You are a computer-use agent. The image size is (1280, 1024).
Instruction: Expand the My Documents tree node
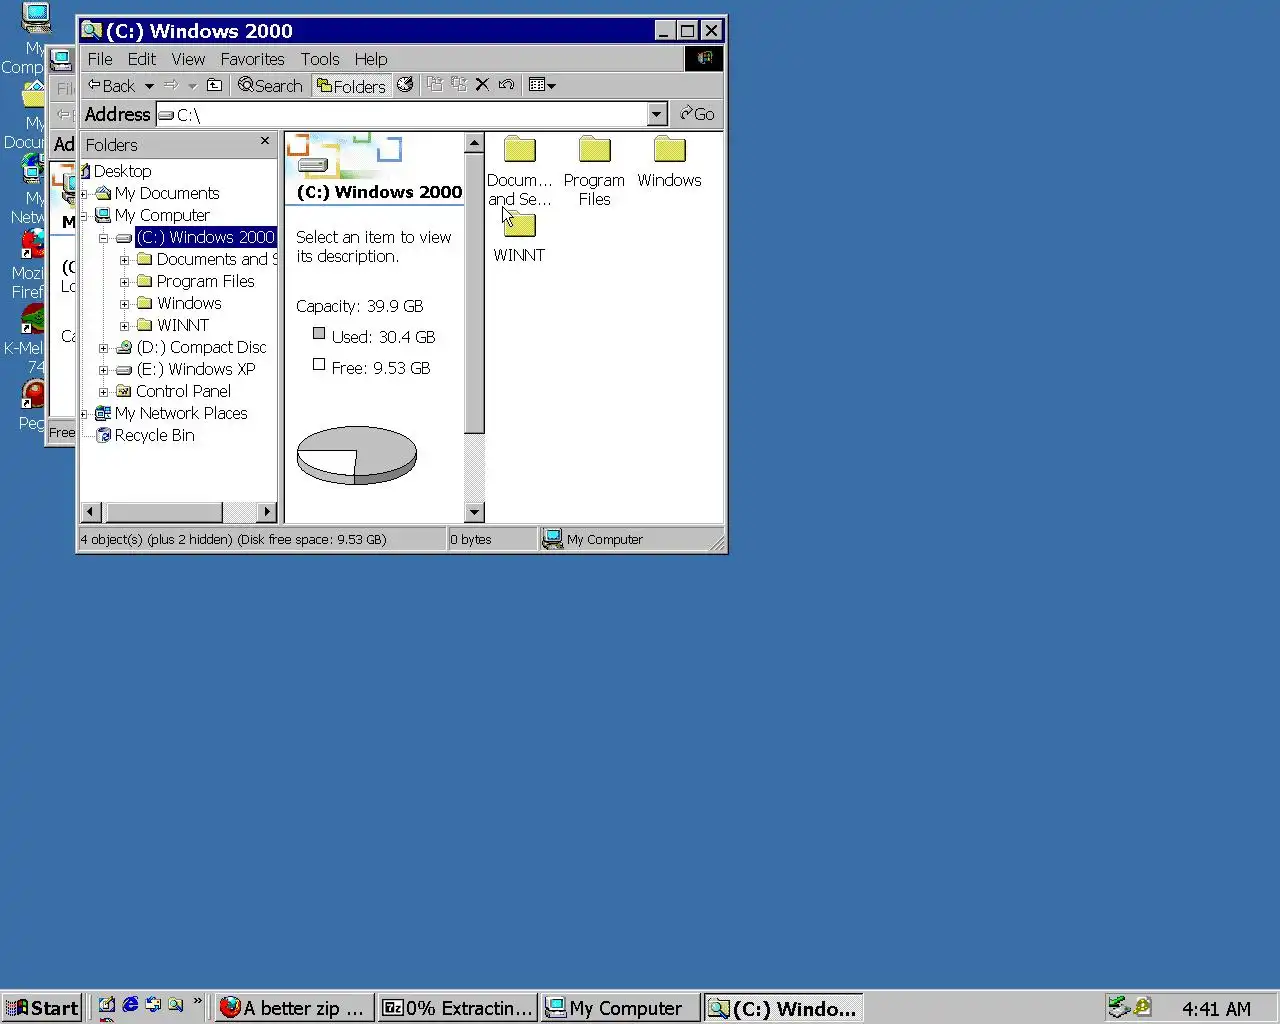coord(84,194)
